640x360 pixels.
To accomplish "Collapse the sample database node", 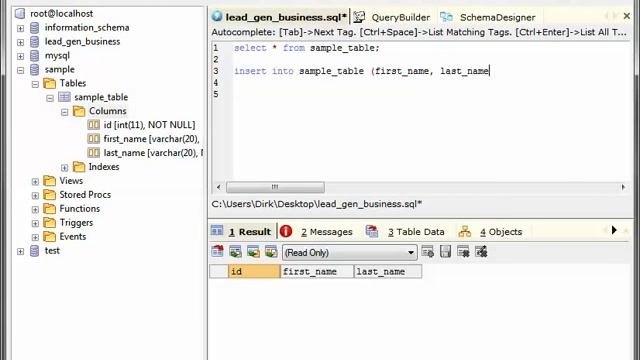I will click(x=20, y=70).
